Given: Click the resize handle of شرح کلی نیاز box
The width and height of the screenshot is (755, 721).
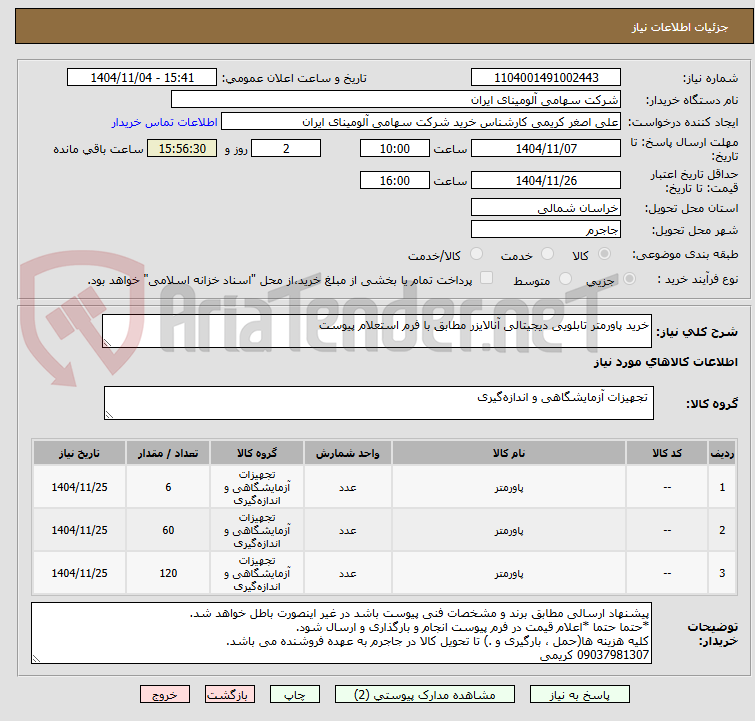Looking at the screenshot, I should (x=107, y=342).
